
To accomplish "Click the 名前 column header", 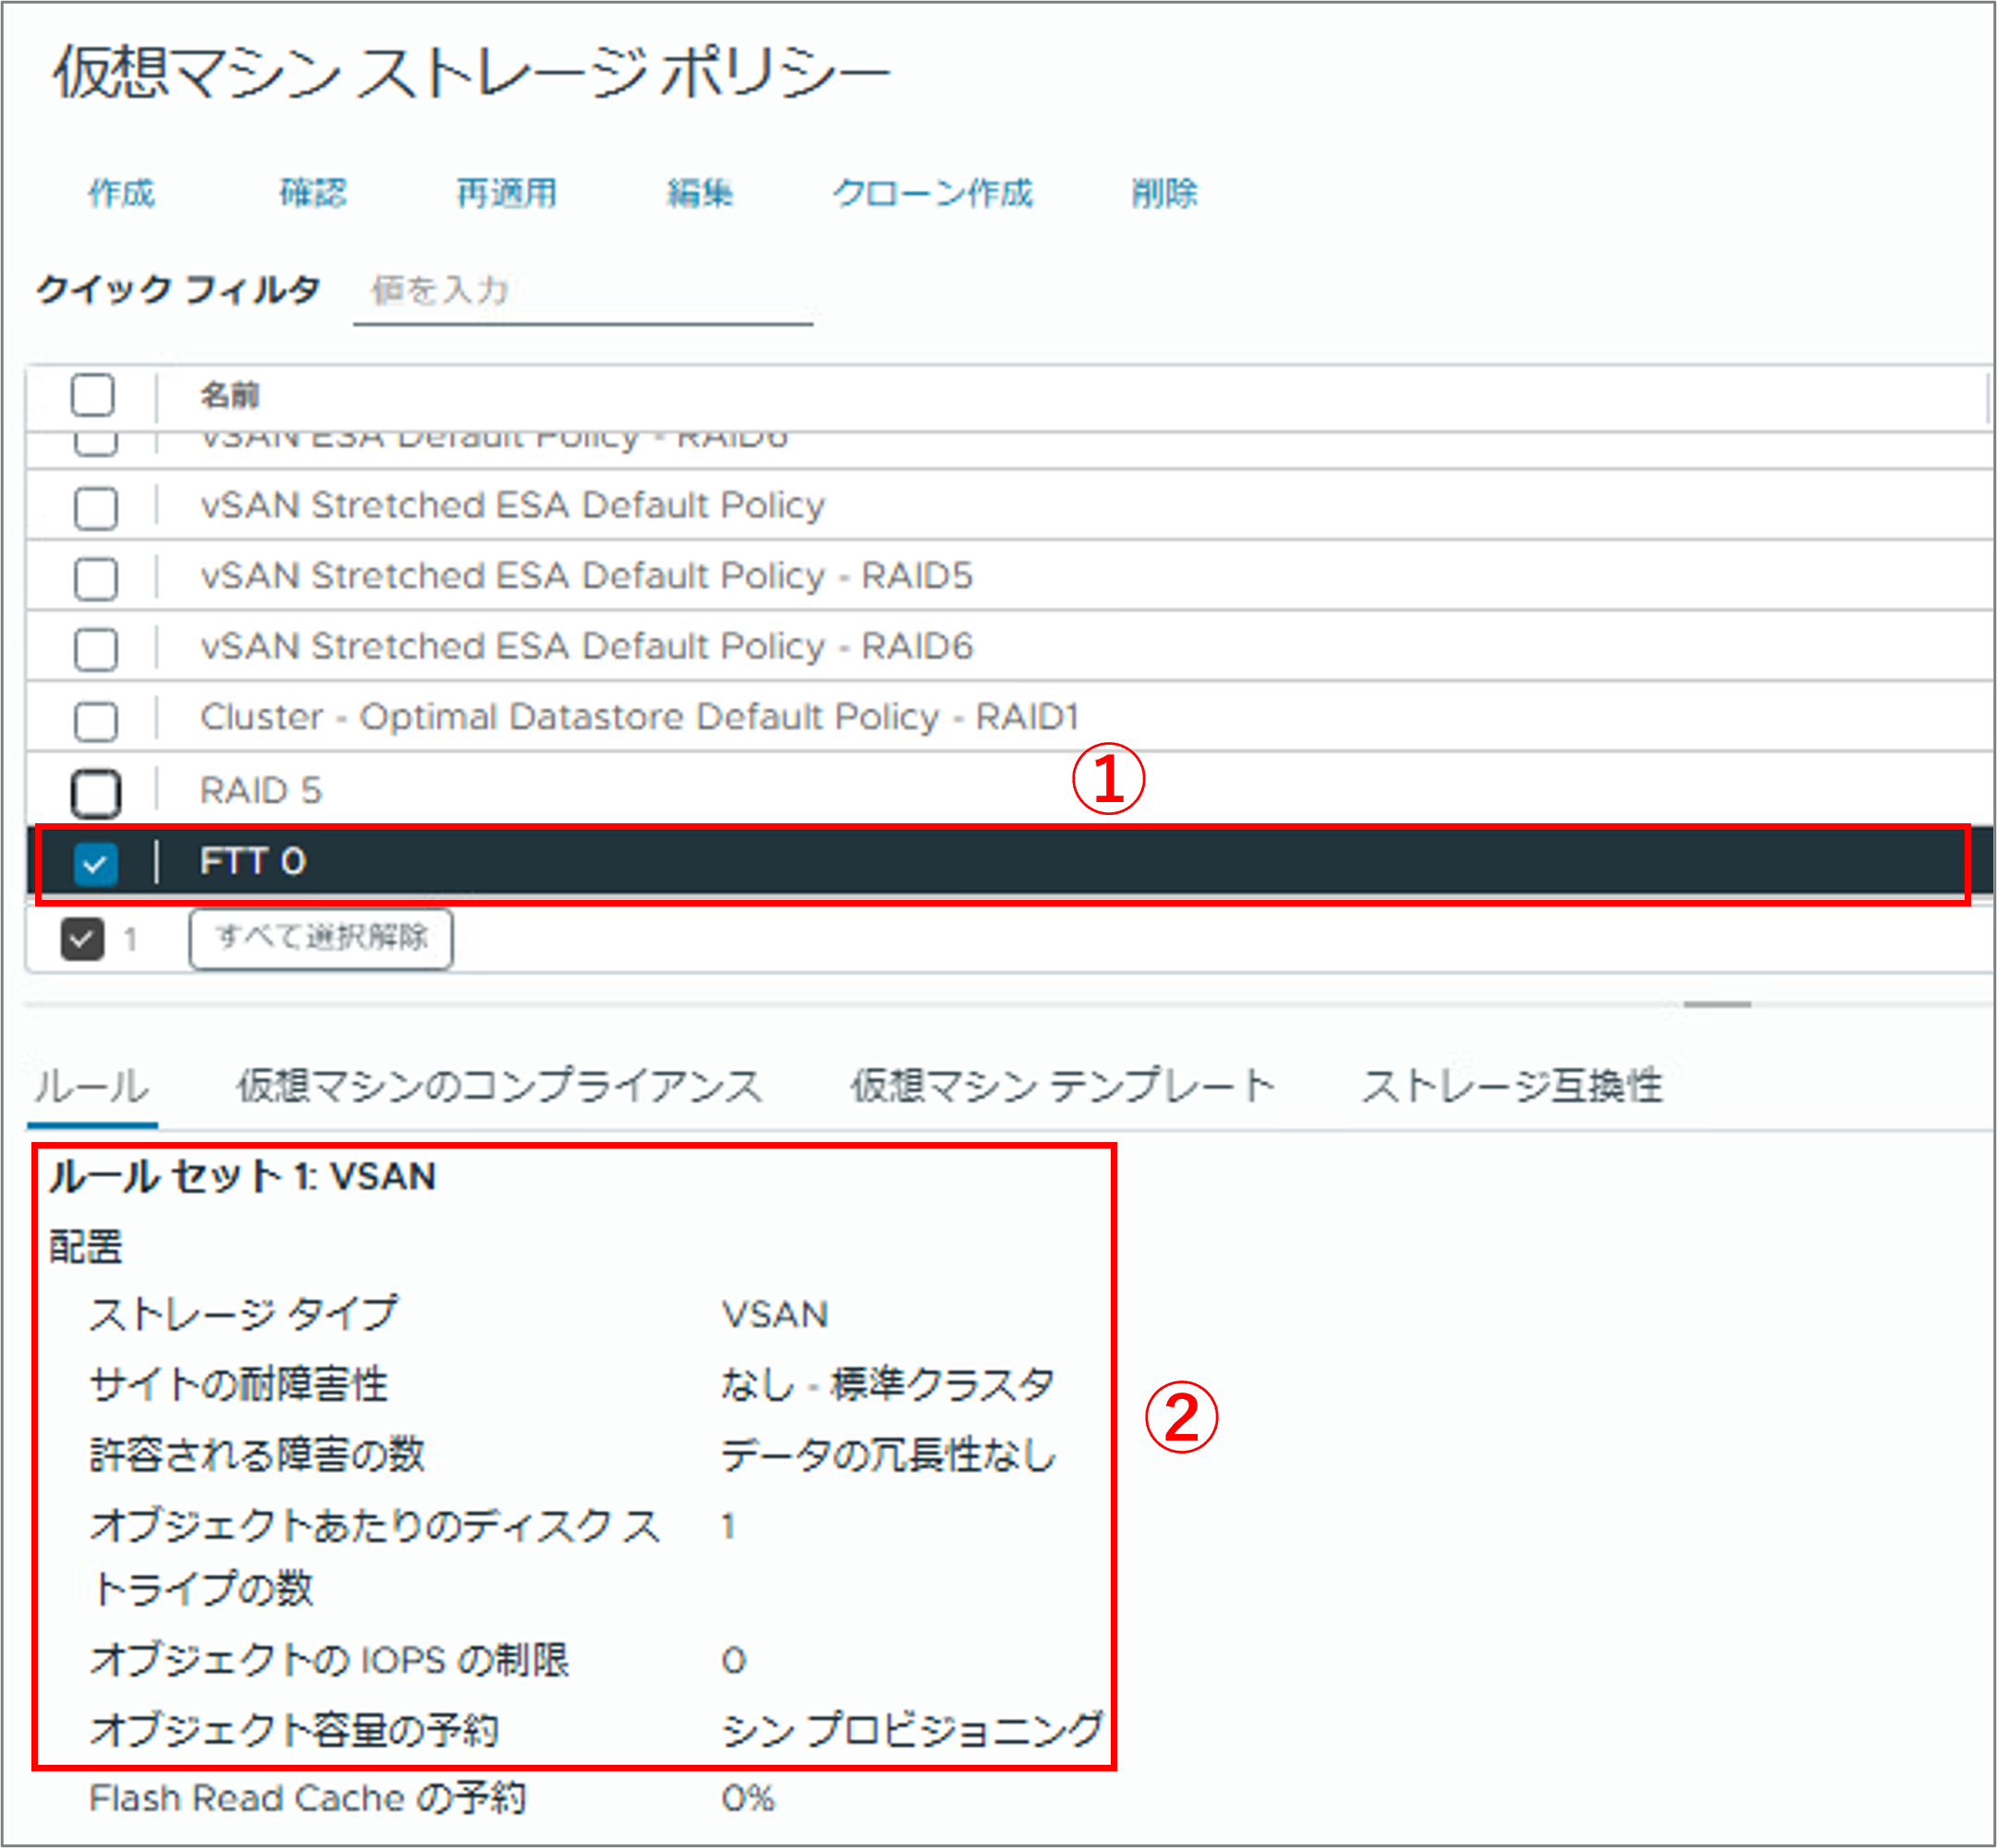I will click(230, 395).
